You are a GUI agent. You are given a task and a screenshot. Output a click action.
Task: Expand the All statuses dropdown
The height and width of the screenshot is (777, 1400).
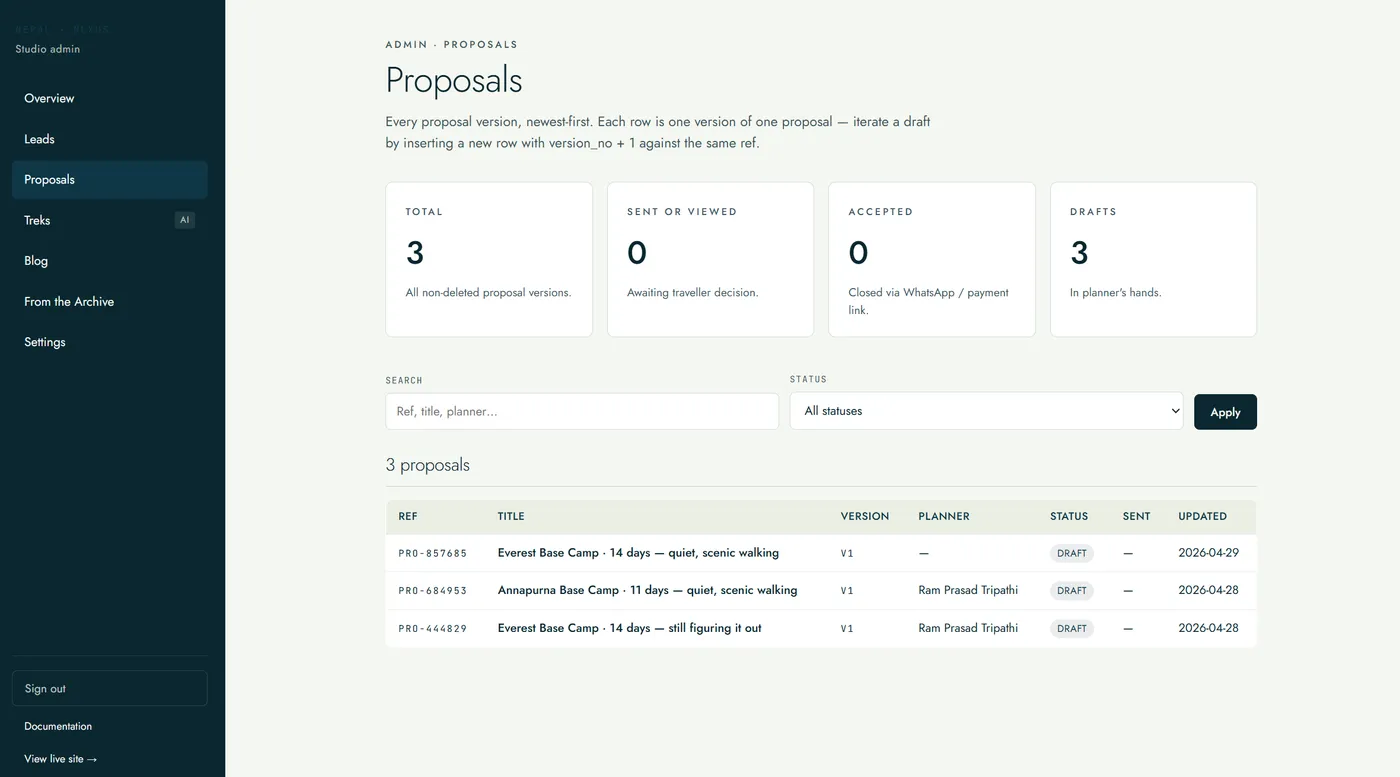986,411
